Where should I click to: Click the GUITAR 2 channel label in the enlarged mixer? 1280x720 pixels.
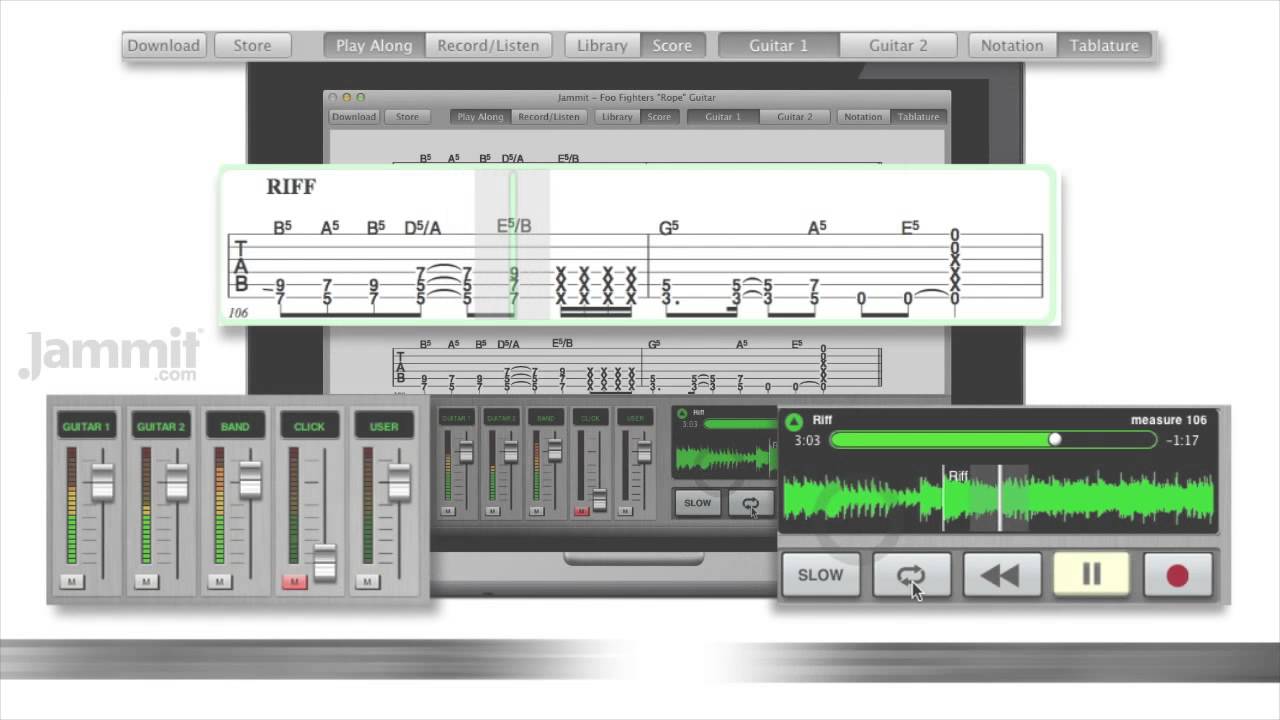click(161, 426)
